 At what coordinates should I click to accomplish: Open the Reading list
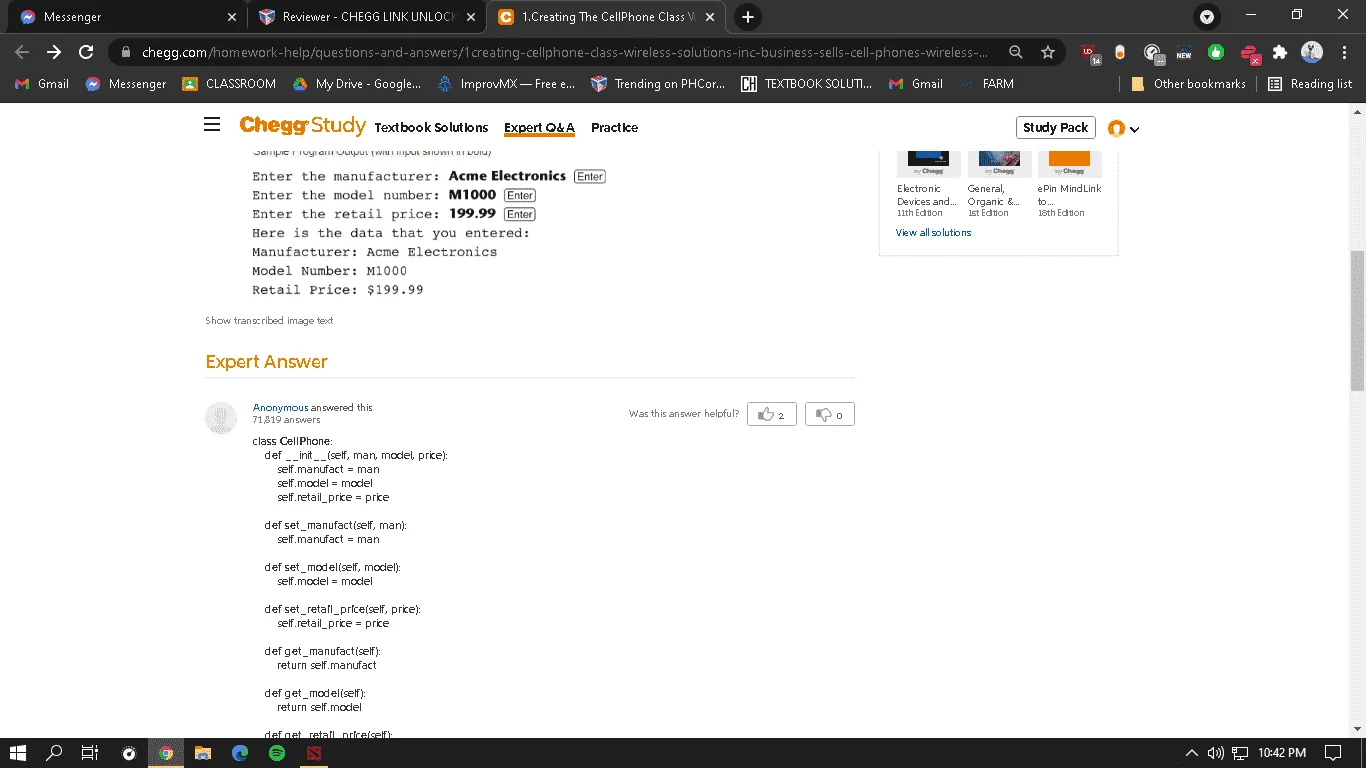1310,84
